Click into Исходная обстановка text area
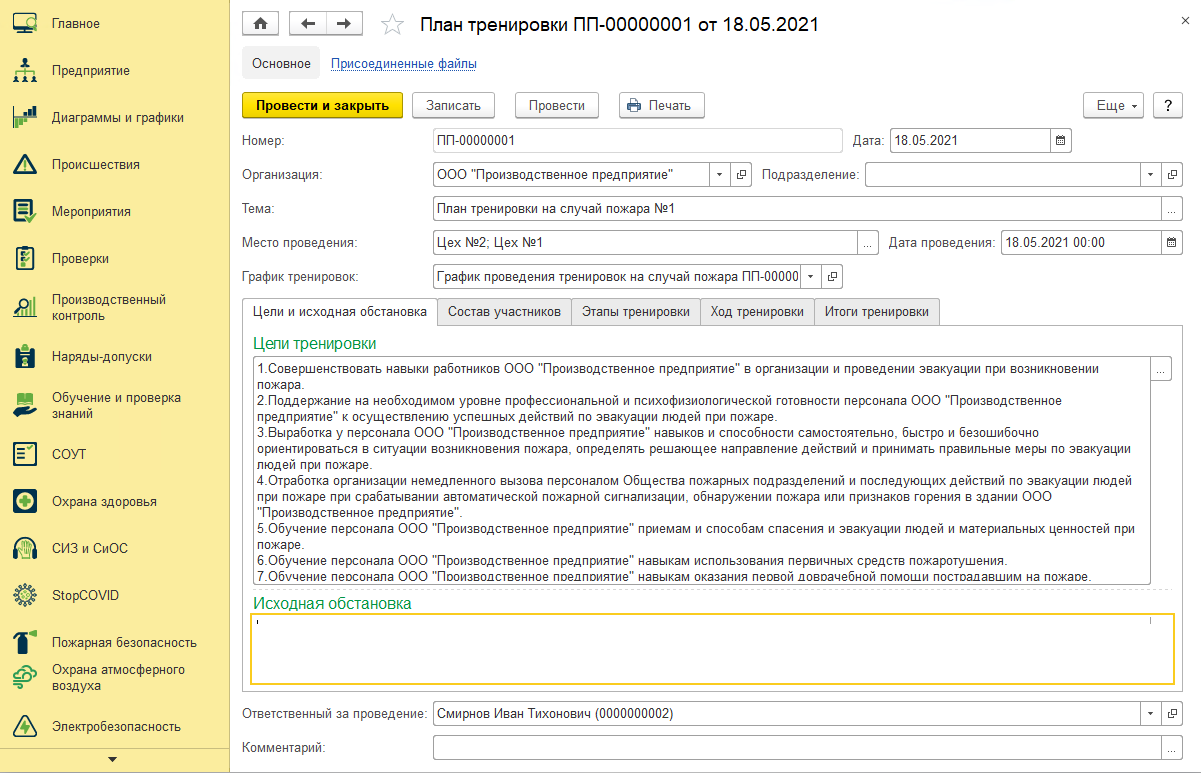 712,648
